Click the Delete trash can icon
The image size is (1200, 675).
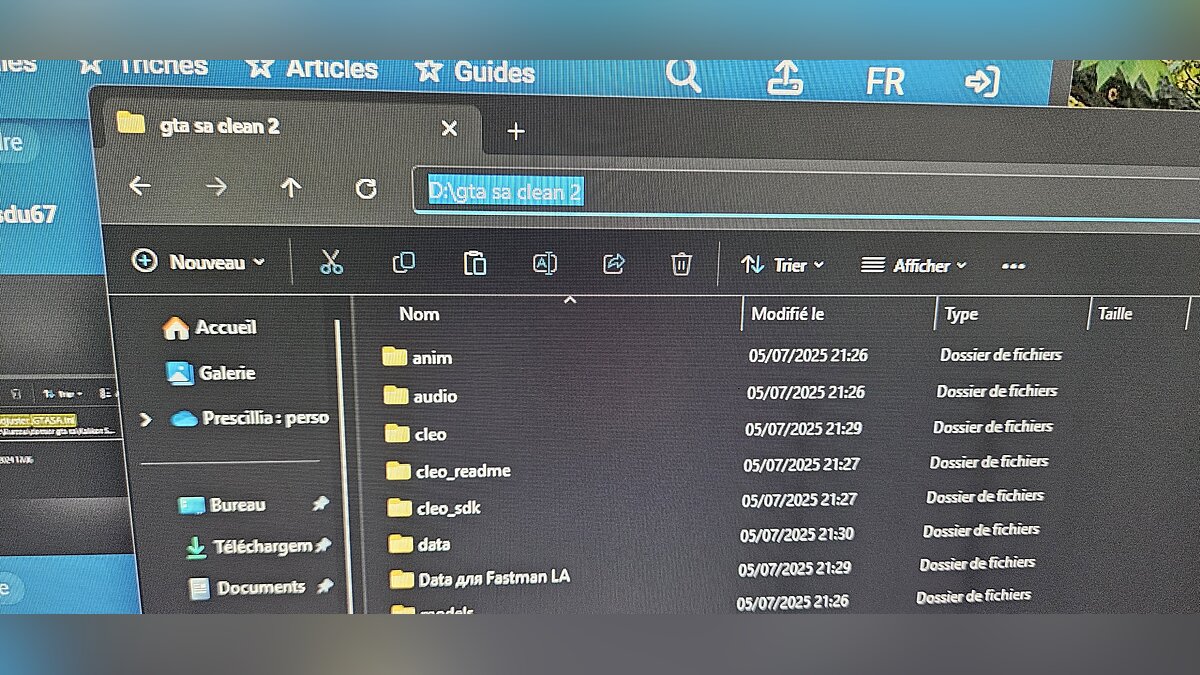pos(681,264)
